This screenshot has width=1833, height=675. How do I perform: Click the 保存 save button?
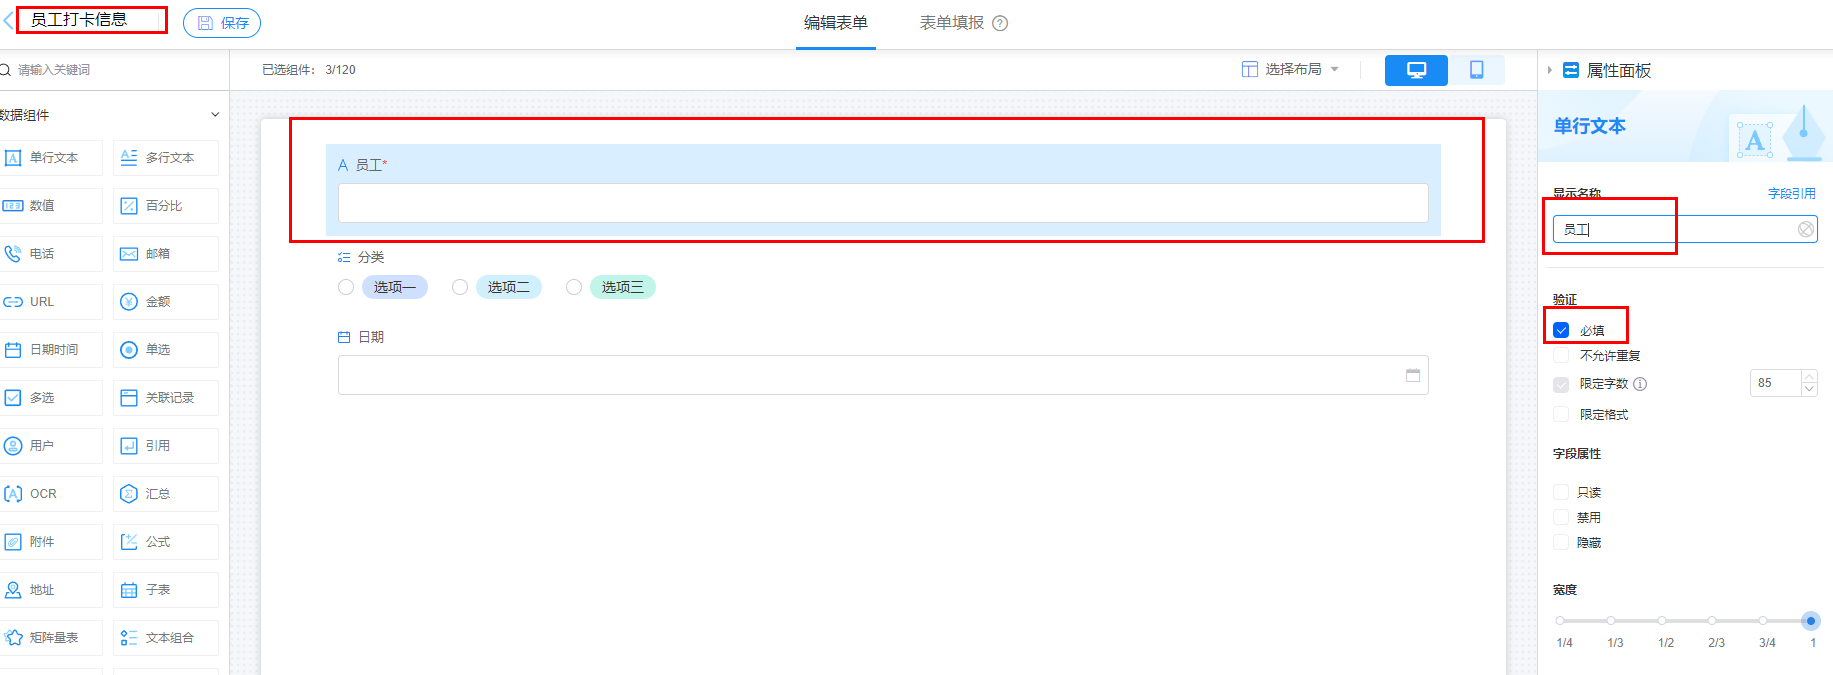point(222,23)
